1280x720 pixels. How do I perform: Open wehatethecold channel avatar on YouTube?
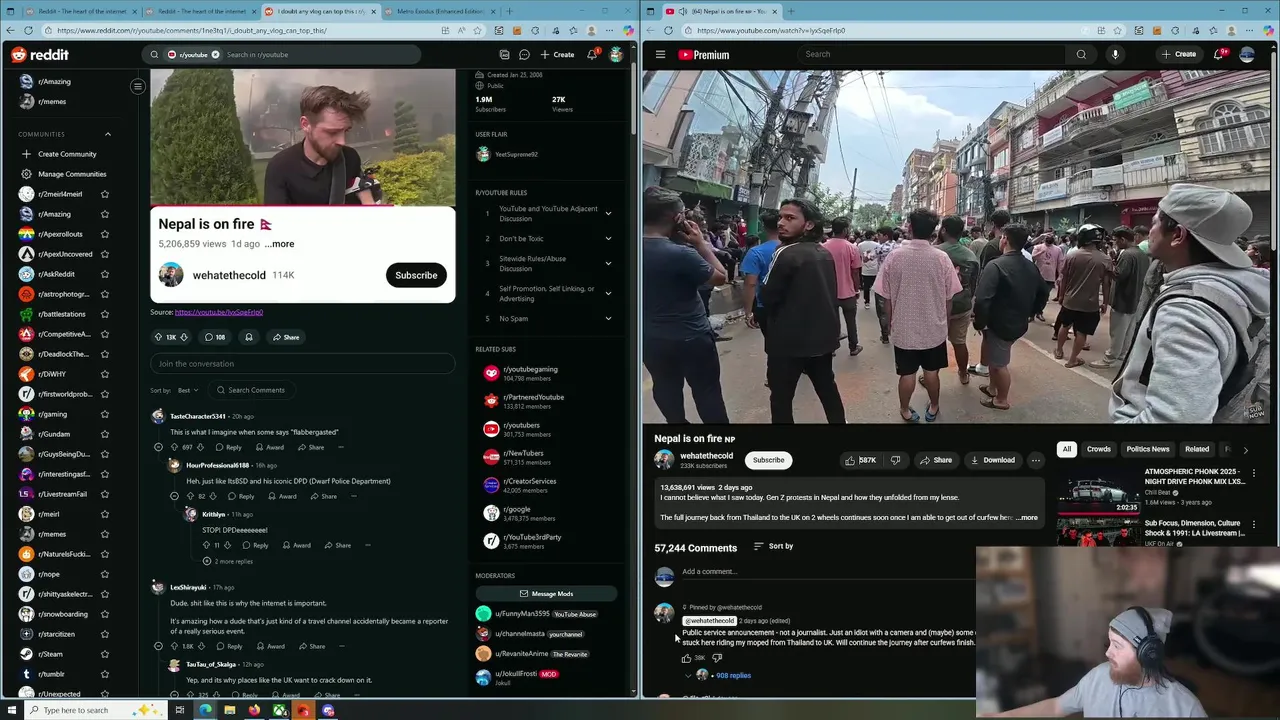point(664,460)
